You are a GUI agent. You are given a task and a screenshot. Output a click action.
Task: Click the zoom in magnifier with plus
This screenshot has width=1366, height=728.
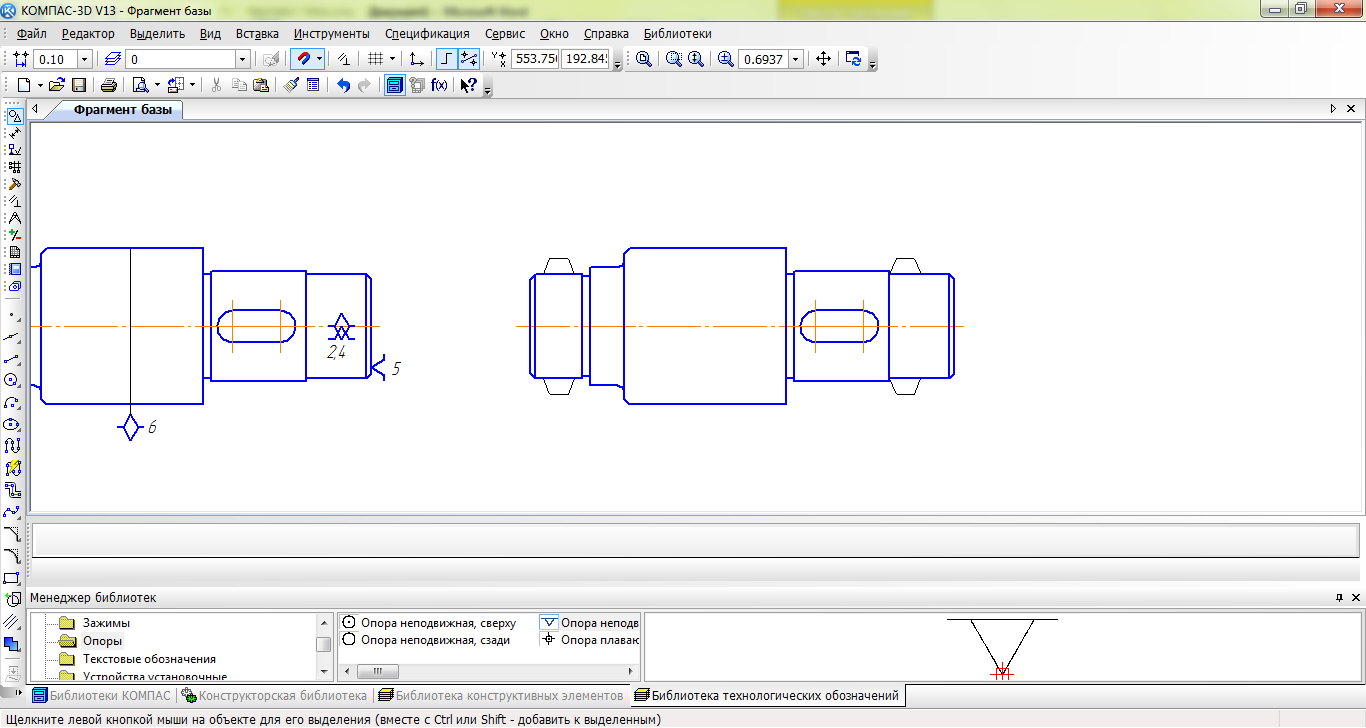pos(725,59)
